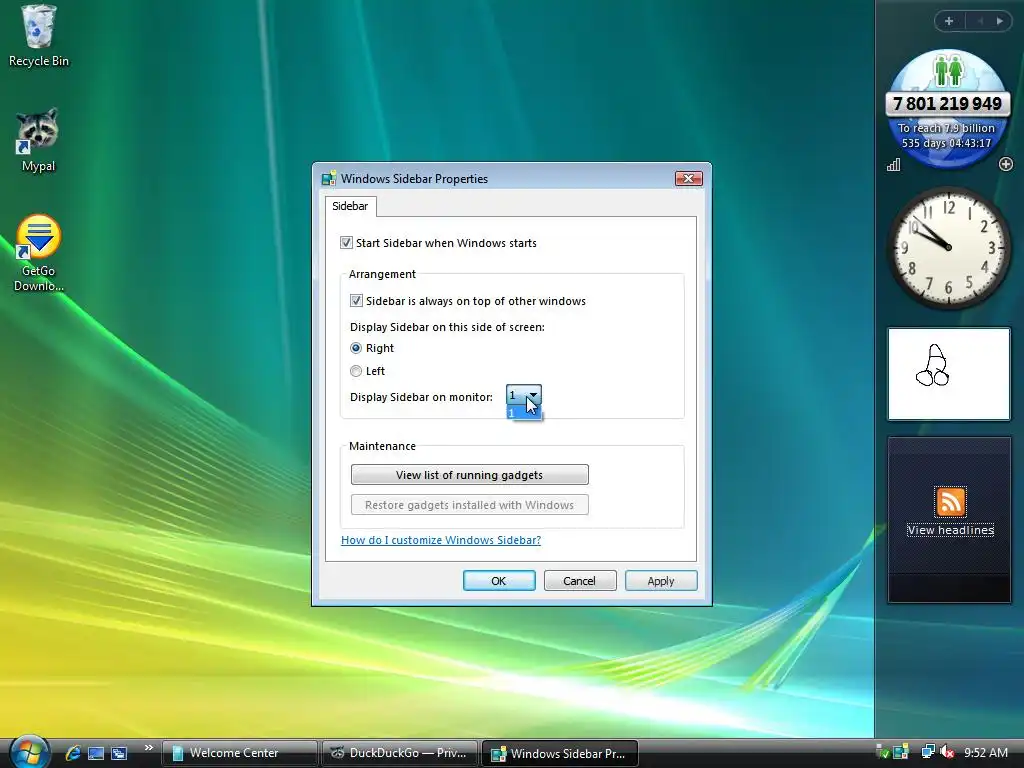Select the Mypal raccoon shortcut icon
The width and height of the screenshot is (1024, 768).
38,140
